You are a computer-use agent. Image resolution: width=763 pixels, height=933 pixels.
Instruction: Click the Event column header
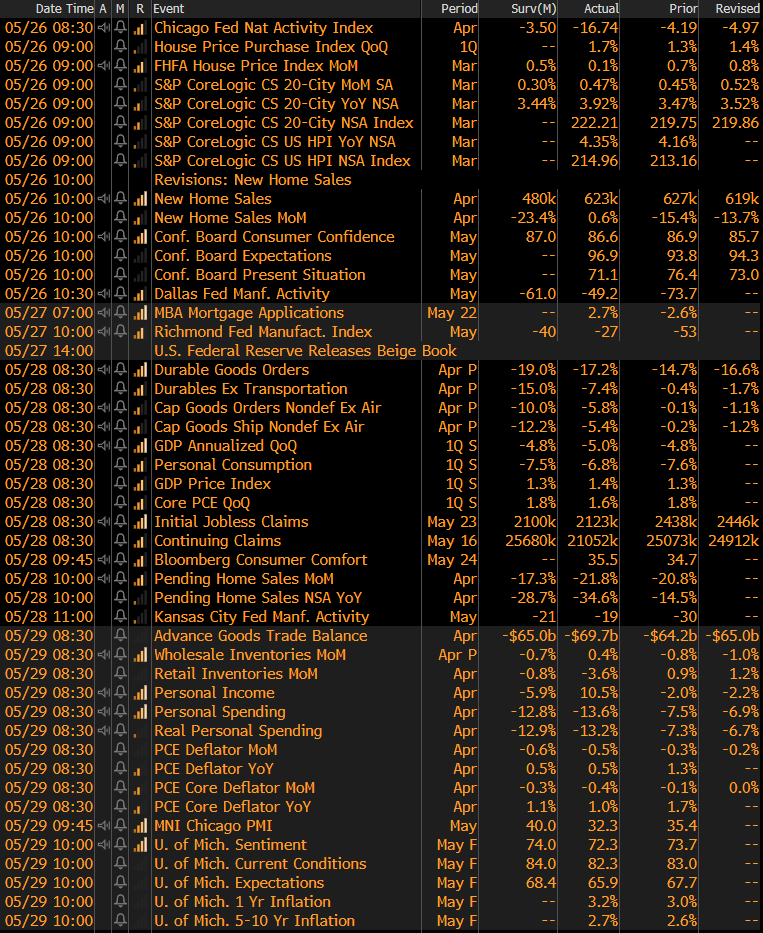168,9
